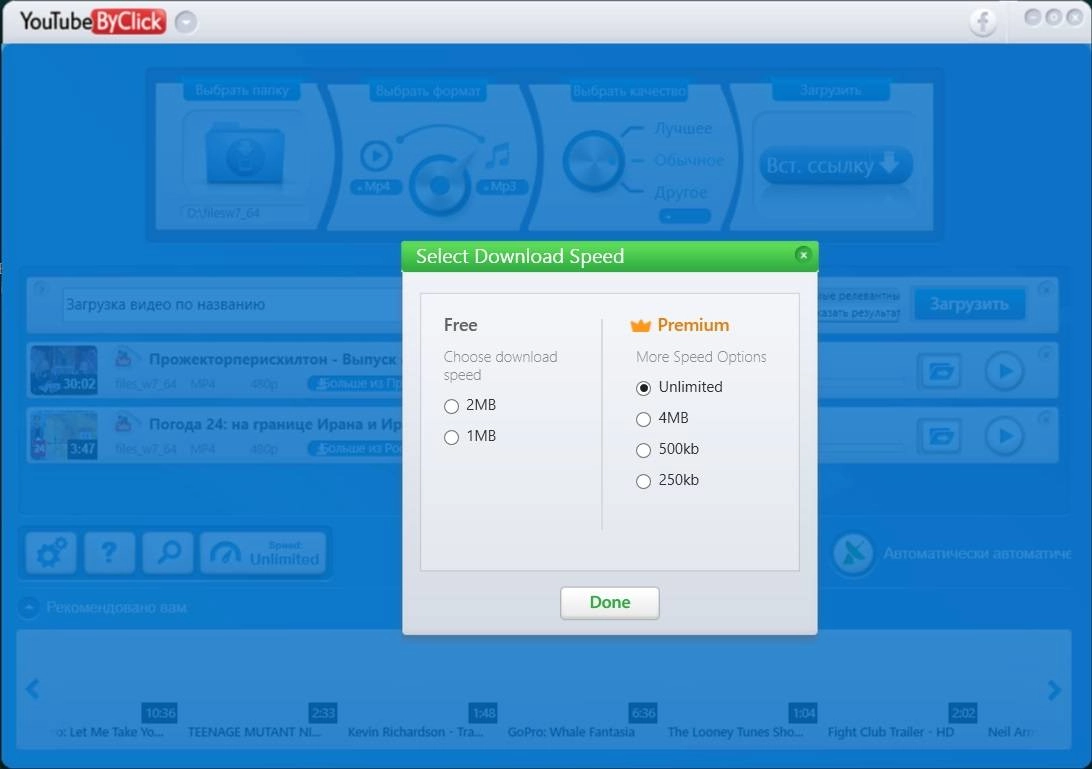Play the Прожекторперисхилтон downloaded video
The height and width of the screenshot is (769, 1092).
point(1004,371)
